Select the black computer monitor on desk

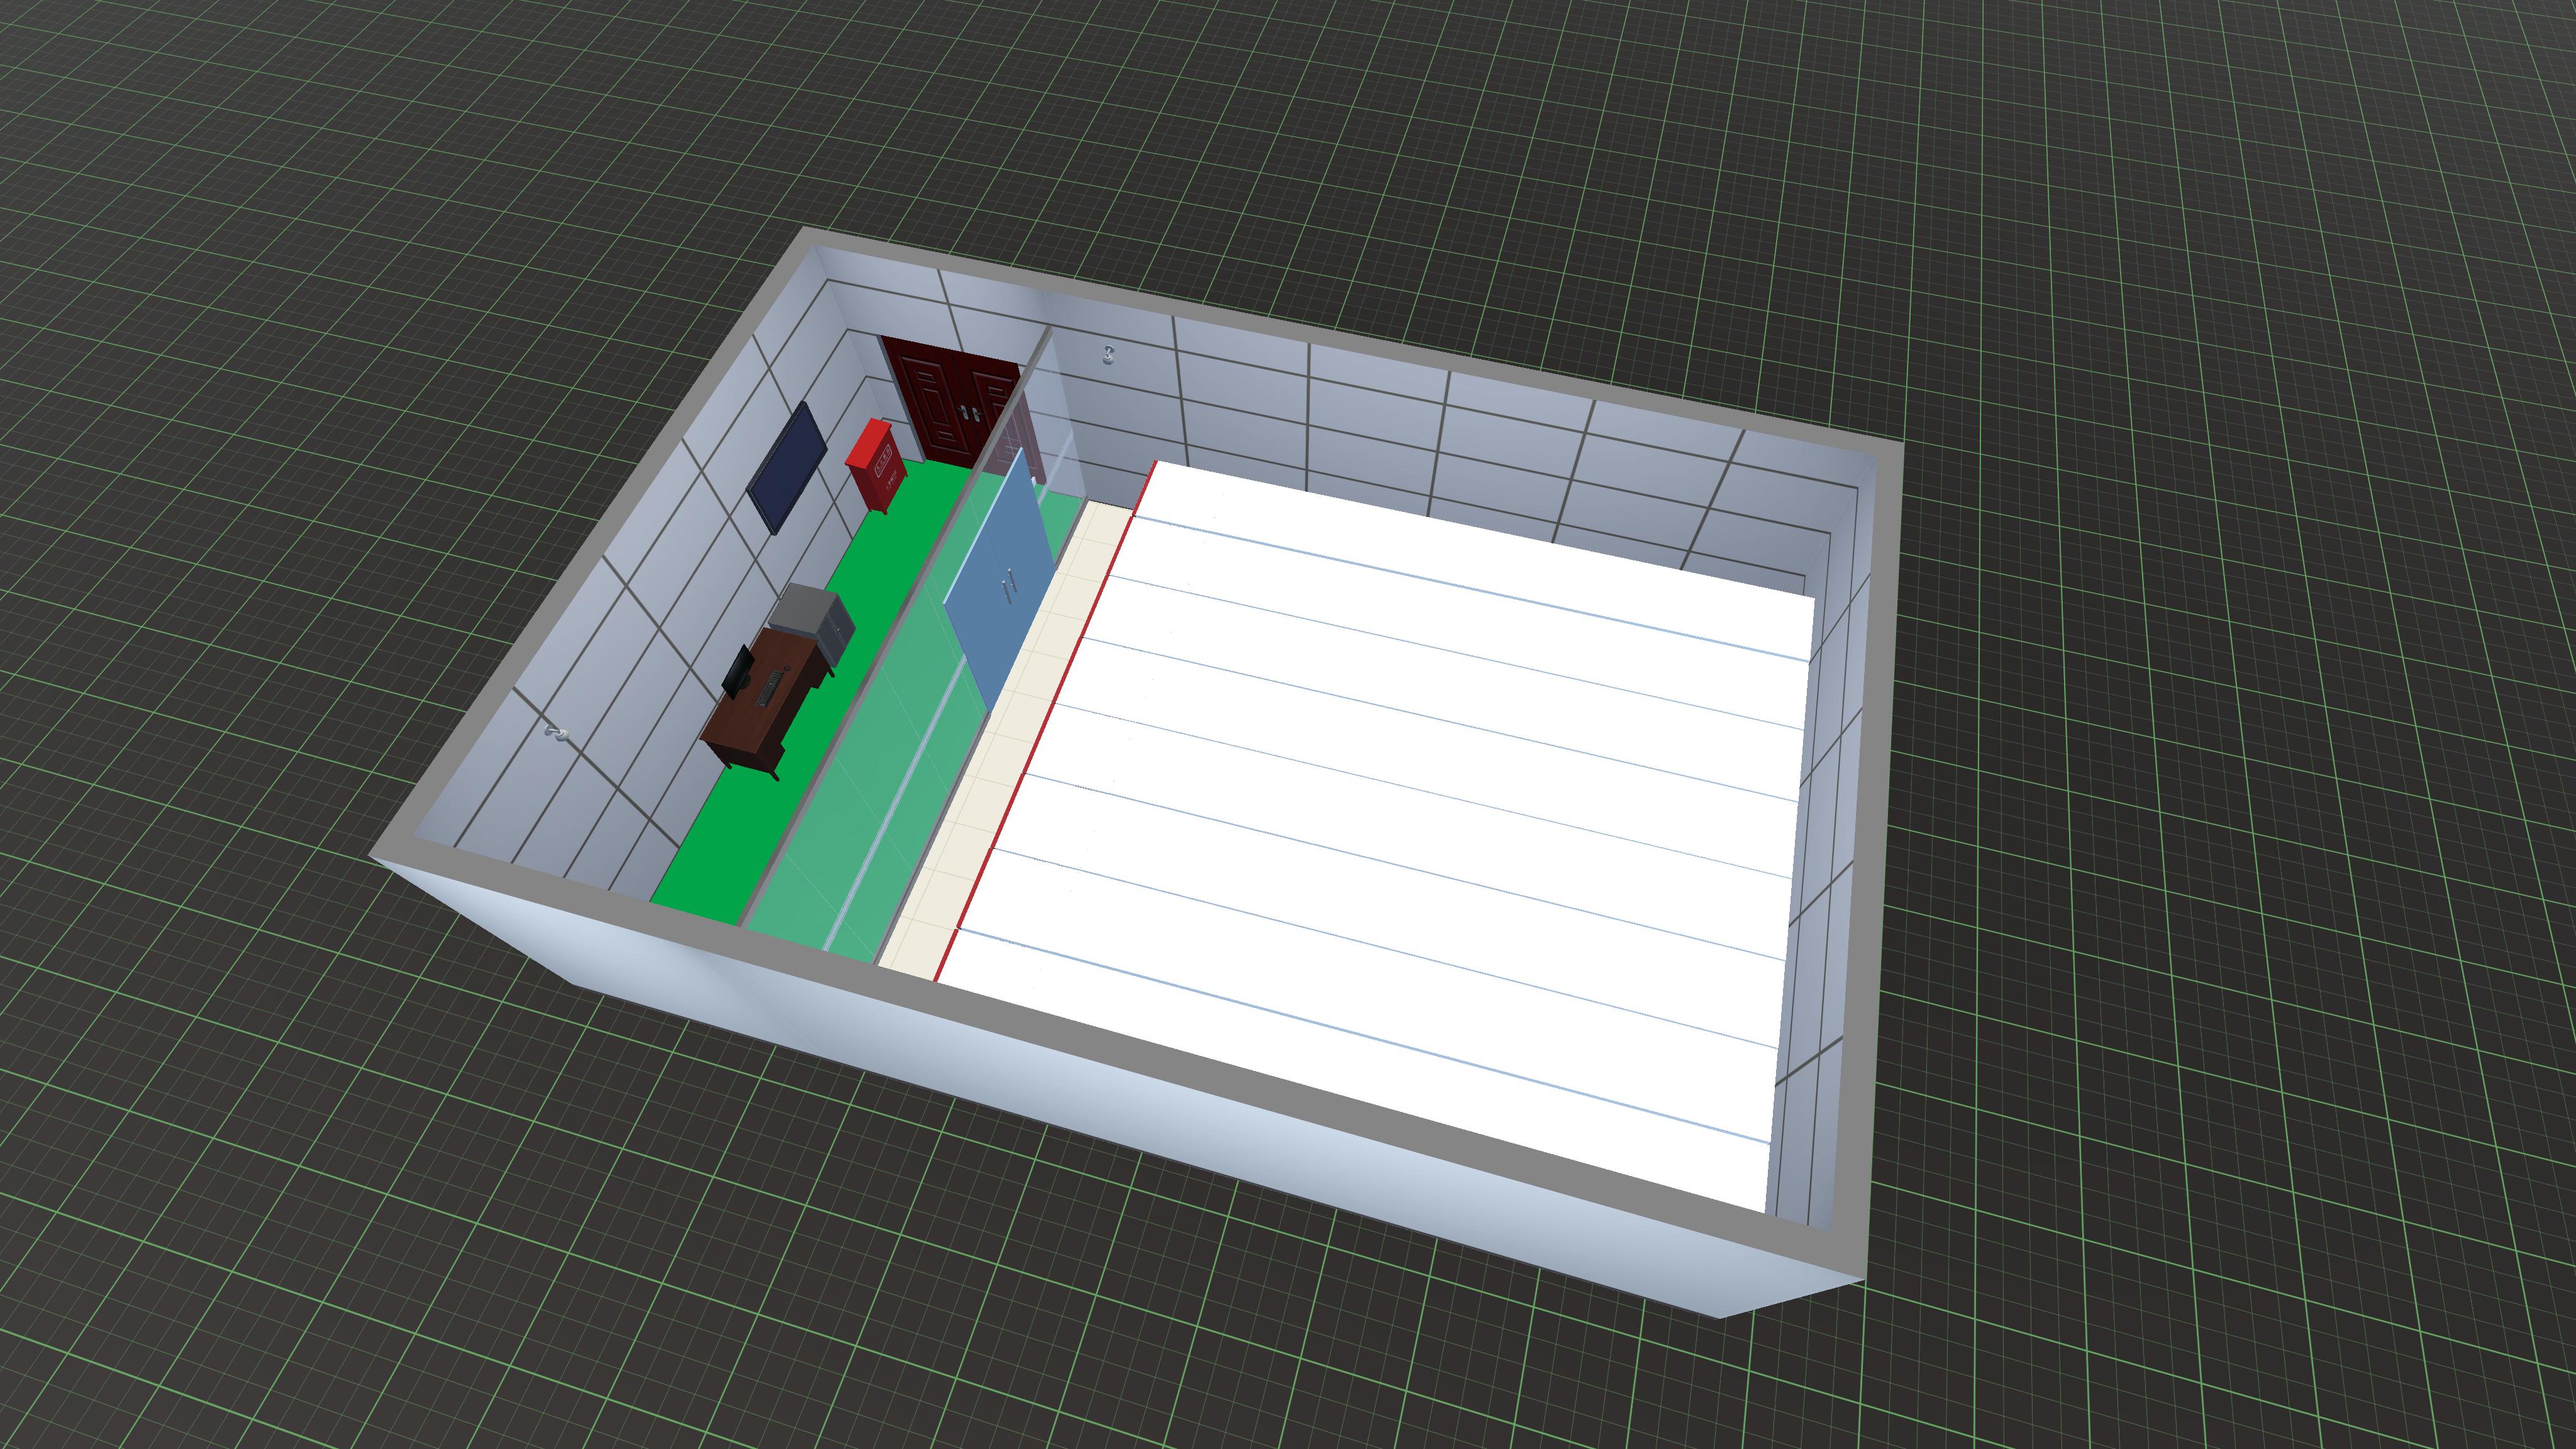(x=739, y=671)
